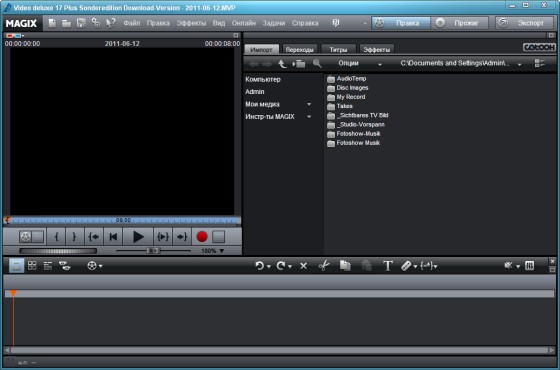Toggle storyboard mode view button
The width and height of the screenshot is (560, 370).
point(16,266)
